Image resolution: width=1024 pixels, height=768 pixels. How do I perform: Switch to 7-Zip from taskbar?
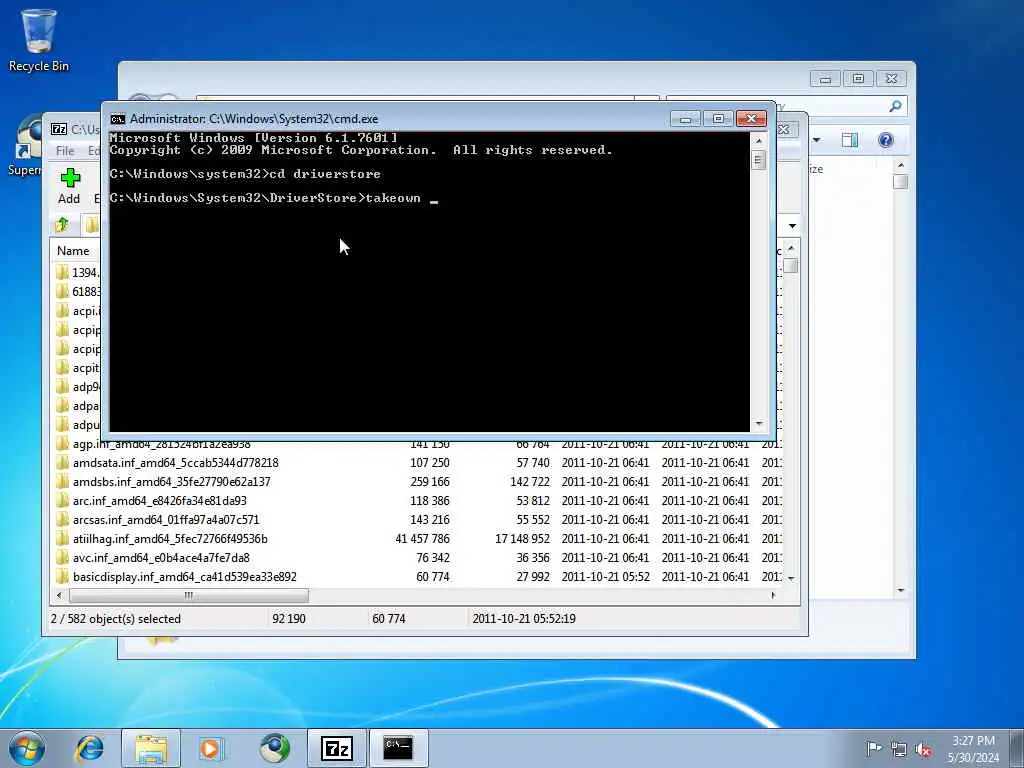[337, 748]
